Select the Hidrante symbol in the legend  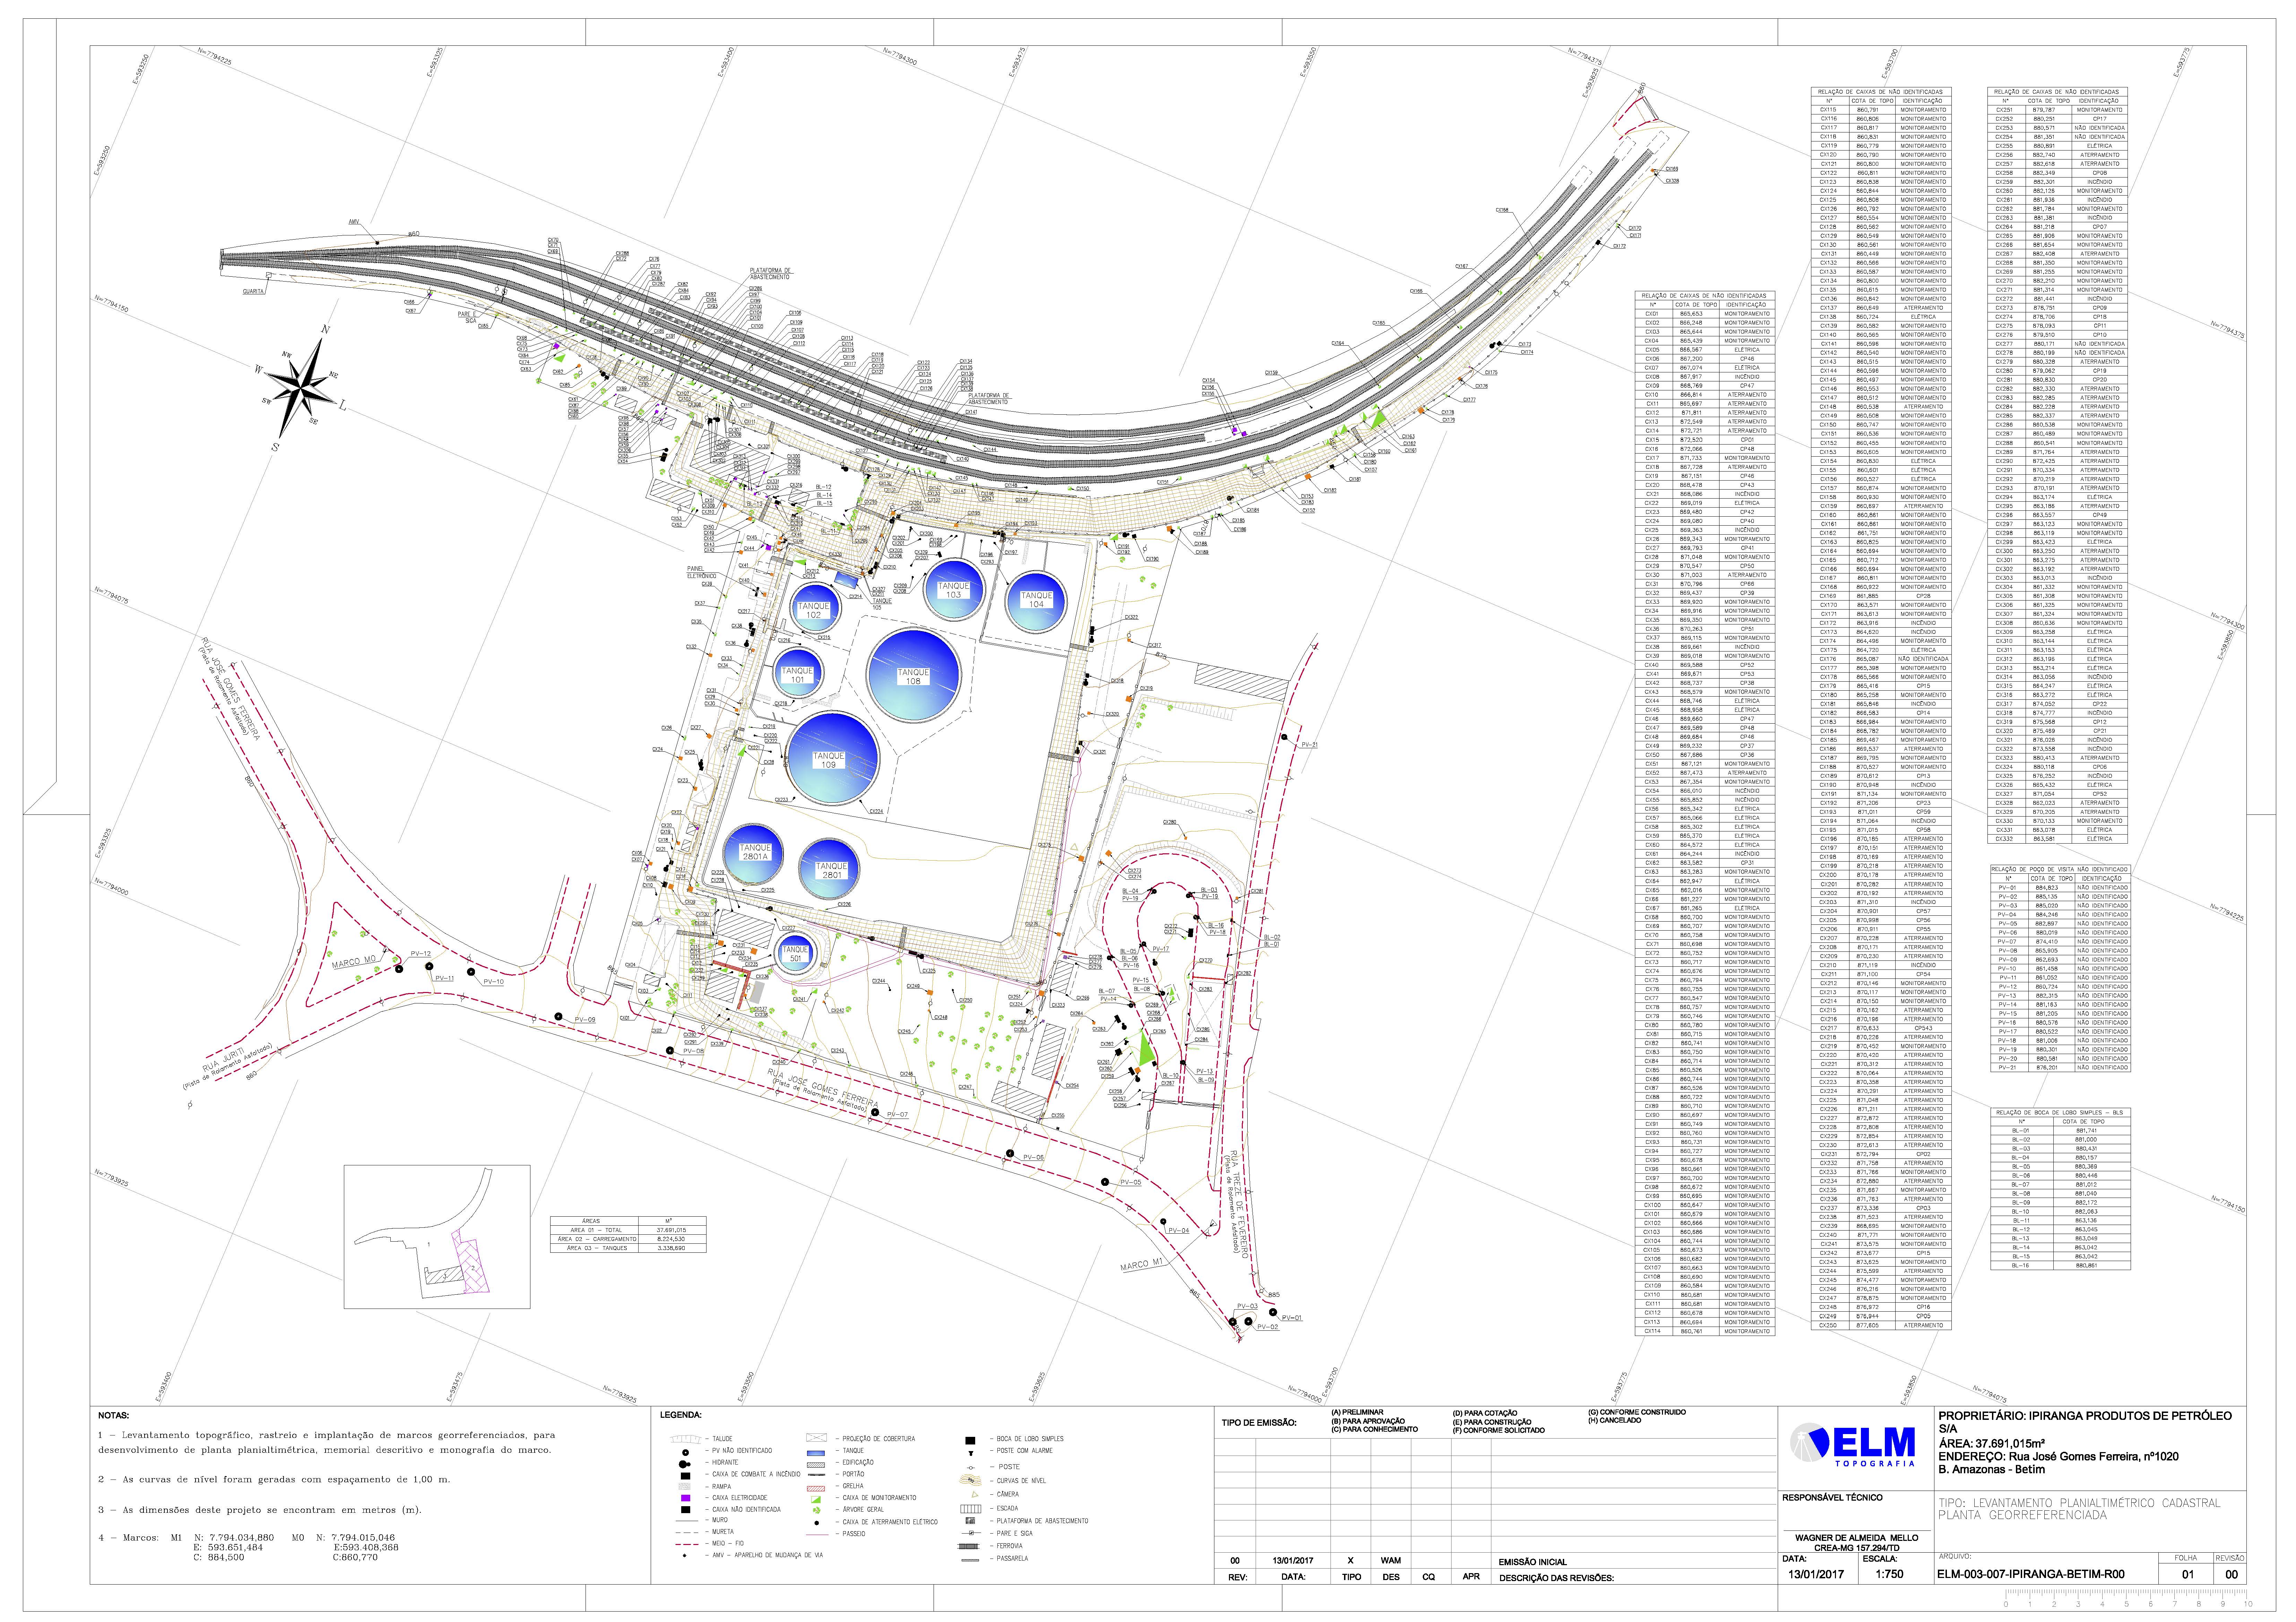point(685,1464)
